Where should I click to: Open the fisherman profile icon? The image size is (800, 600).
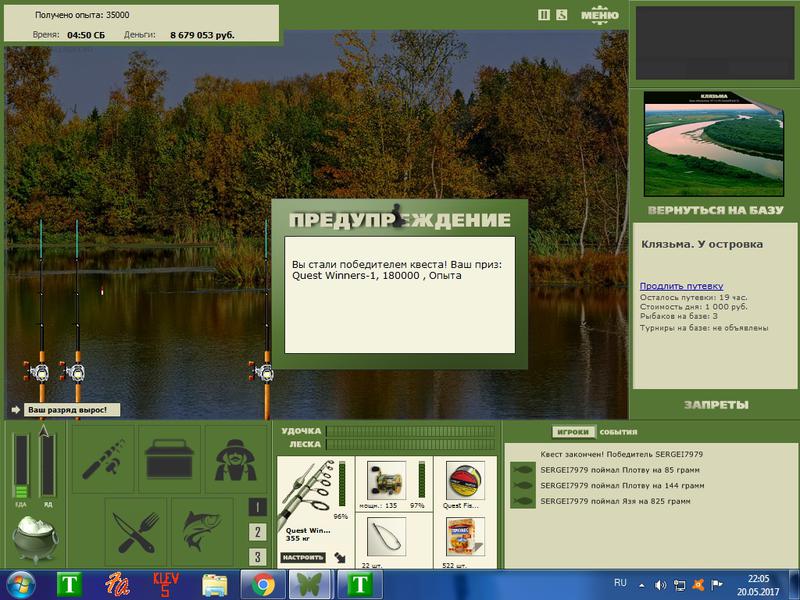pos(235,459)
